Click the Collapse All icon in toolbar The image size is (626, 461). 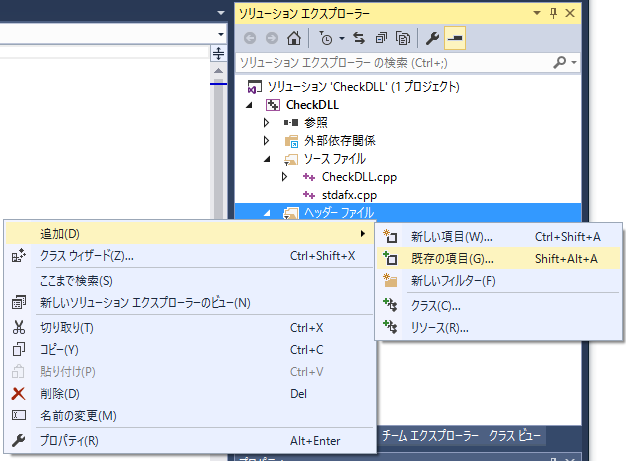tap(382, 39)
